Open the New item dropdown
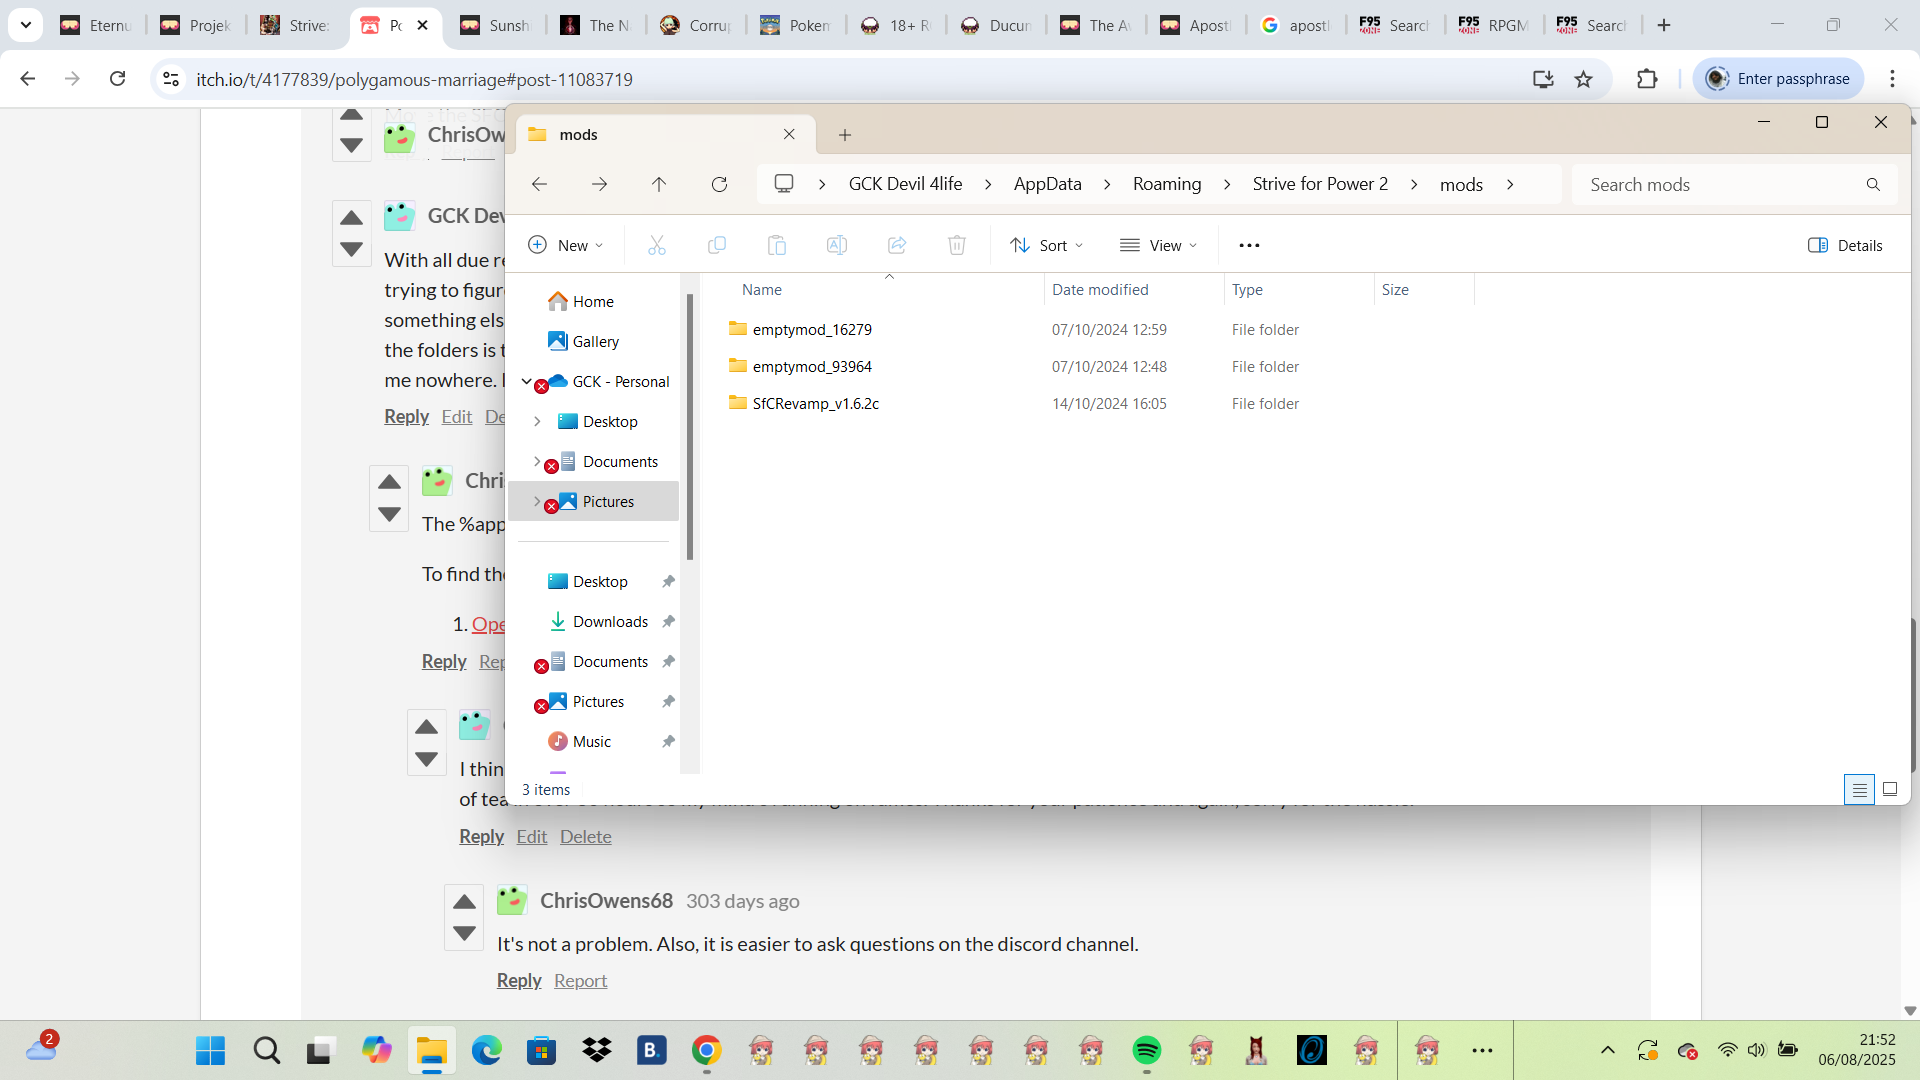1920x1080 pixels. click(x=566, y=245)
